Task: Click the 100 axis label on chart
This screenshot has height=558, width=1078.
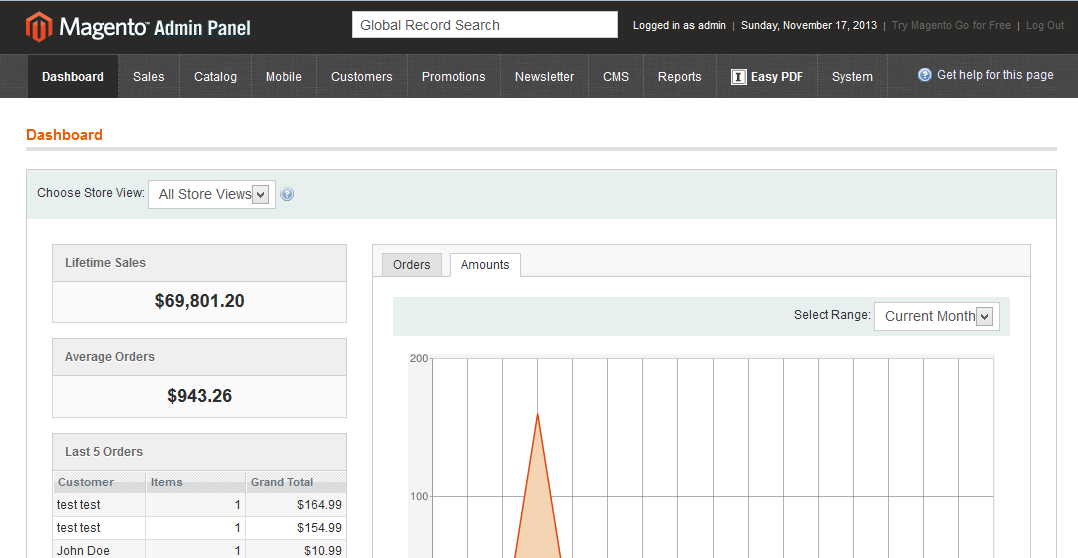Action: point(419,496)
